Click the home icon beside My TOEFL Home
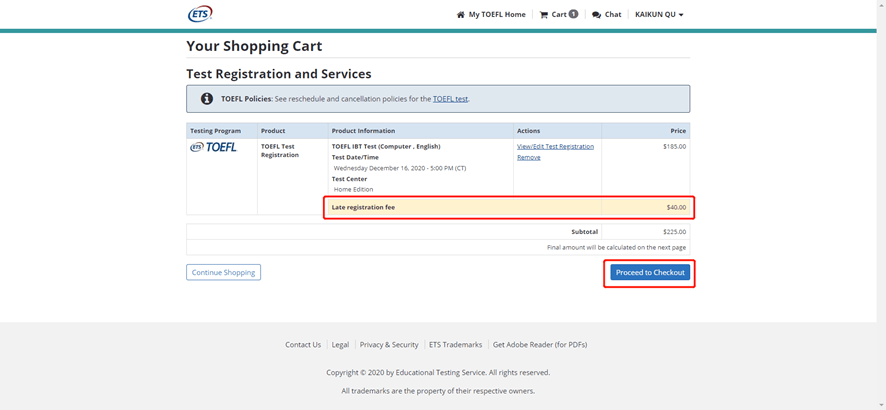Image resolution: width=886 pixels, height=410 pixels. (461, 15)
